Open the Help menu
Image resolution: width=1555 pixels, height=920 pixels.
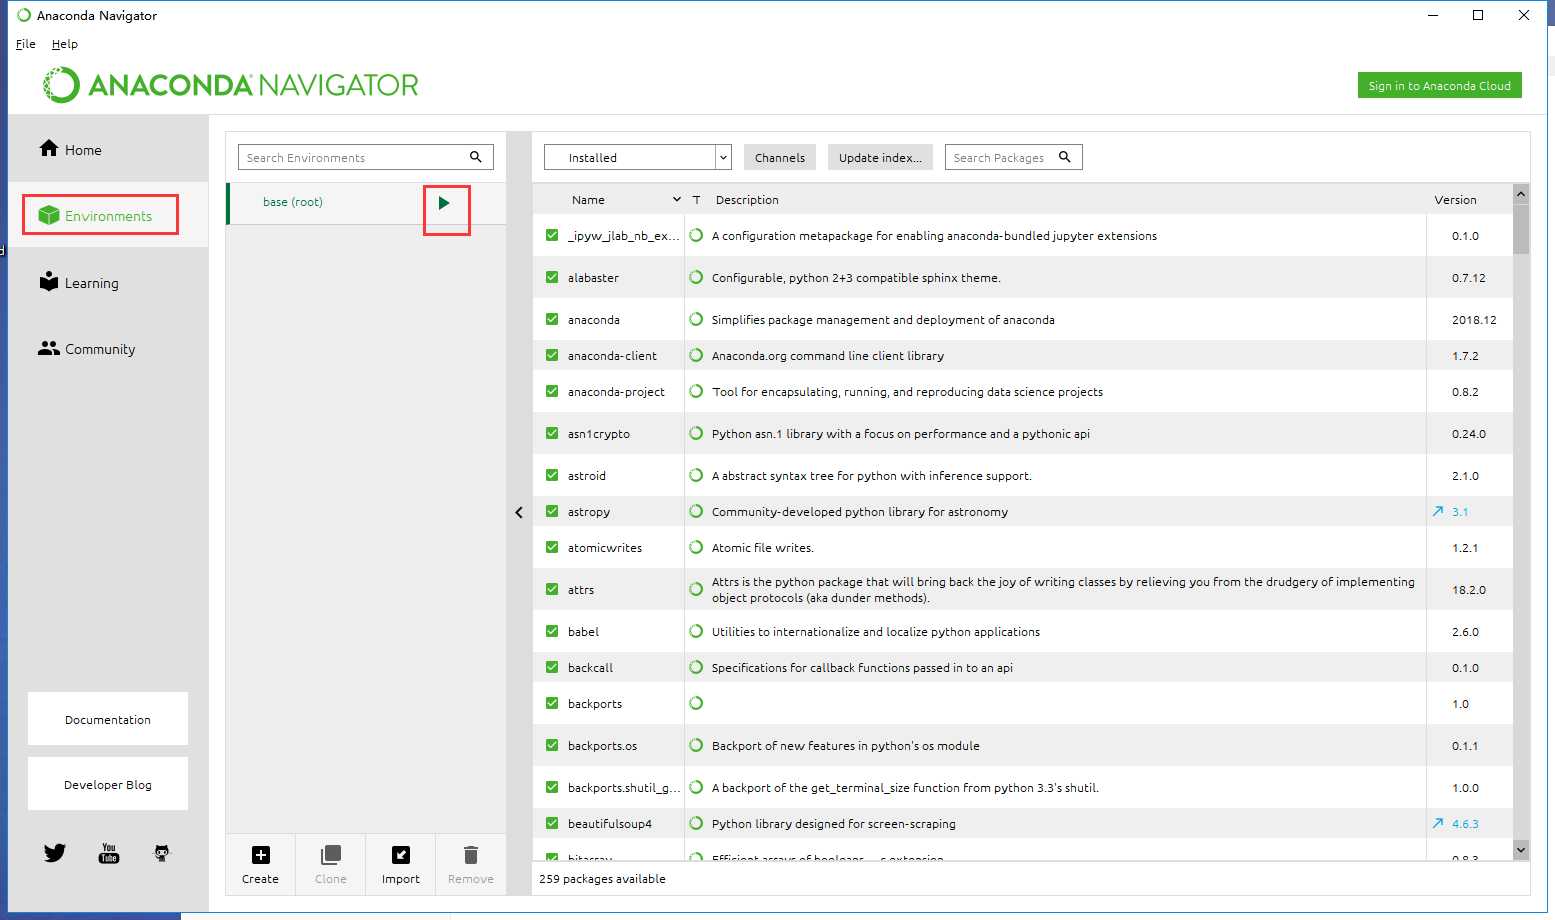pyautogui.click(x=65, y=44)
